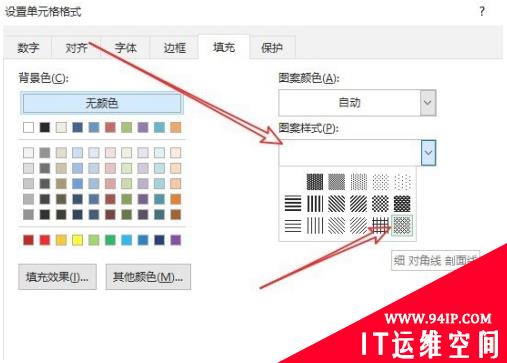Pick the thin diagonal crosshatch pattern
Image resolution: width=507 pixels, height=363 pixels.
pos(402,225)
